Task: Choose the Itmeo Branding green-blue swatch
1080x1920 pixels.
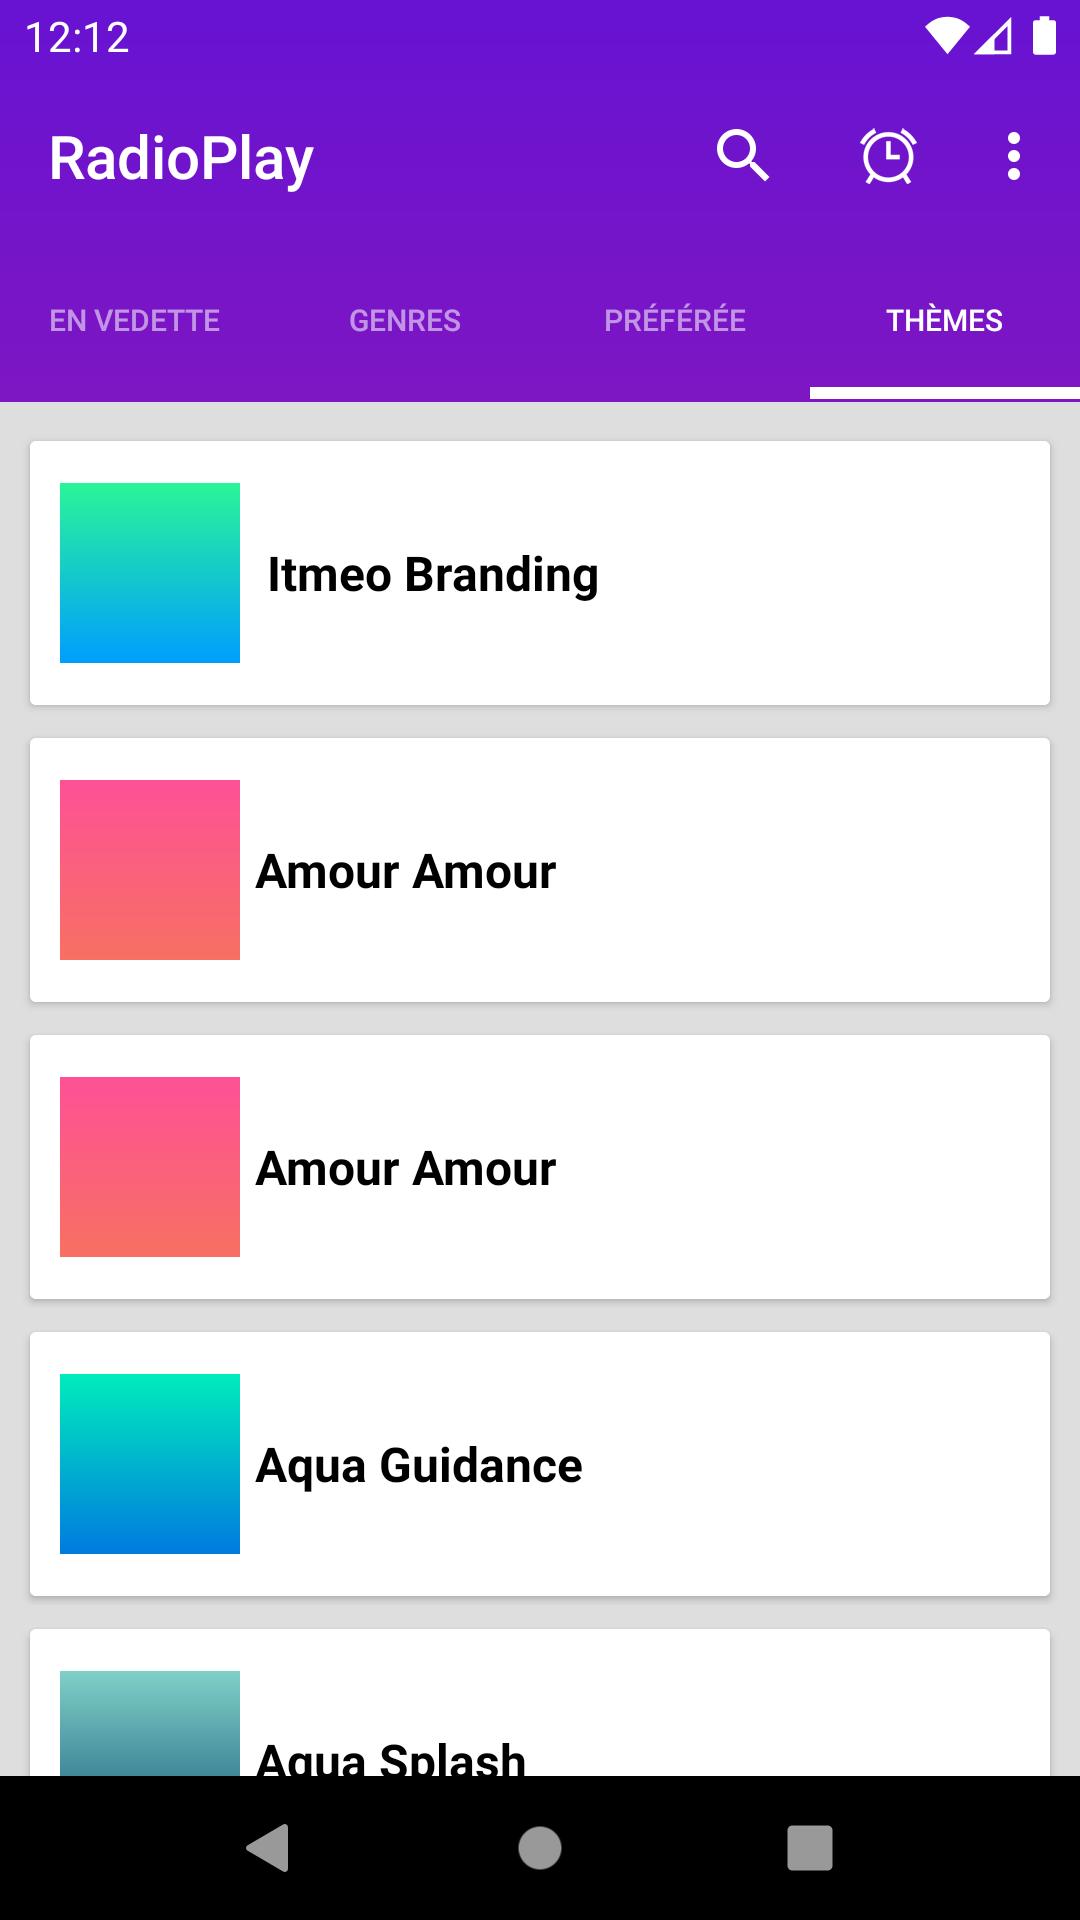Action: [150, 573]
